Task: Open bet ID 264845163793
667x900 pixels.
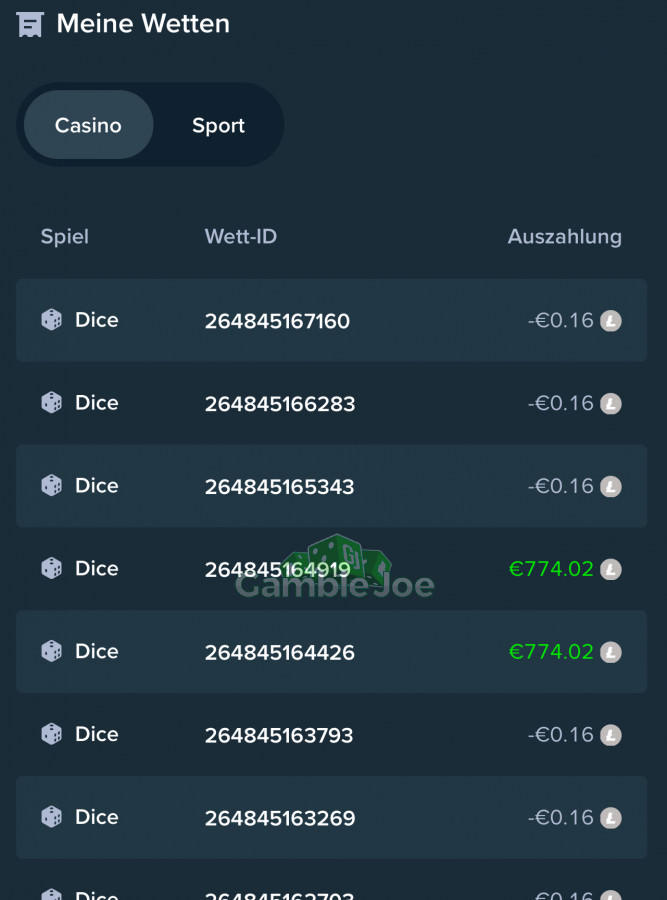Action: click(279, 735)
